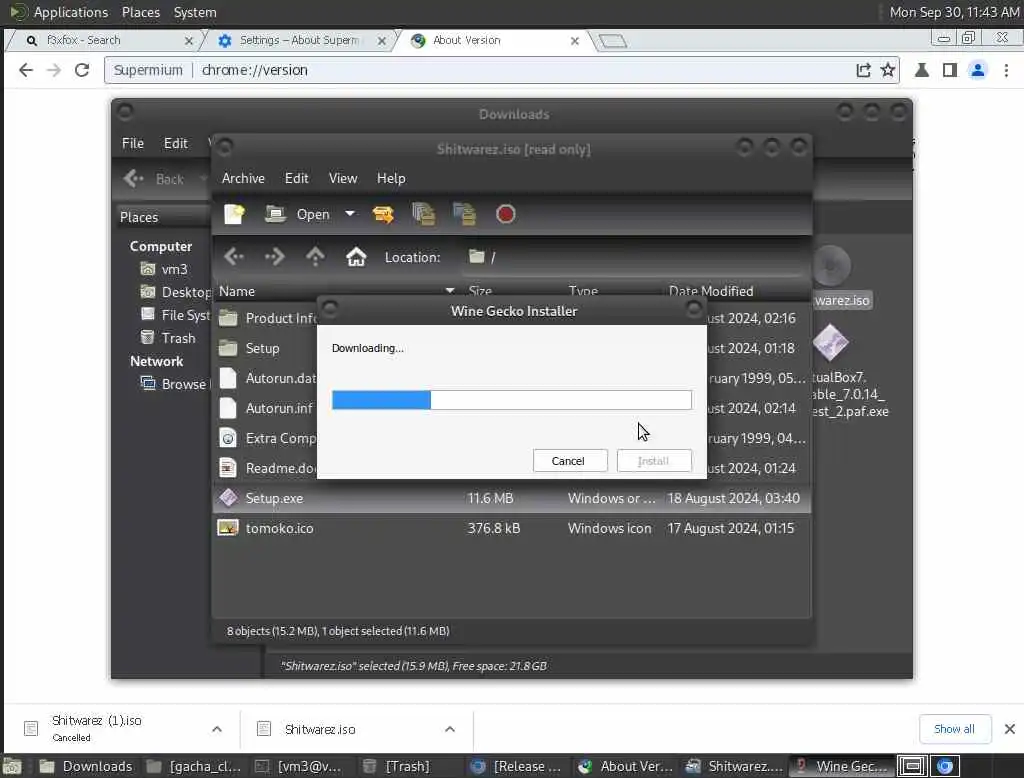This screenshot has width=1024, height=778.
Task: Expand the Open recent dropdown arrow
Action: [x=350, y=214]
